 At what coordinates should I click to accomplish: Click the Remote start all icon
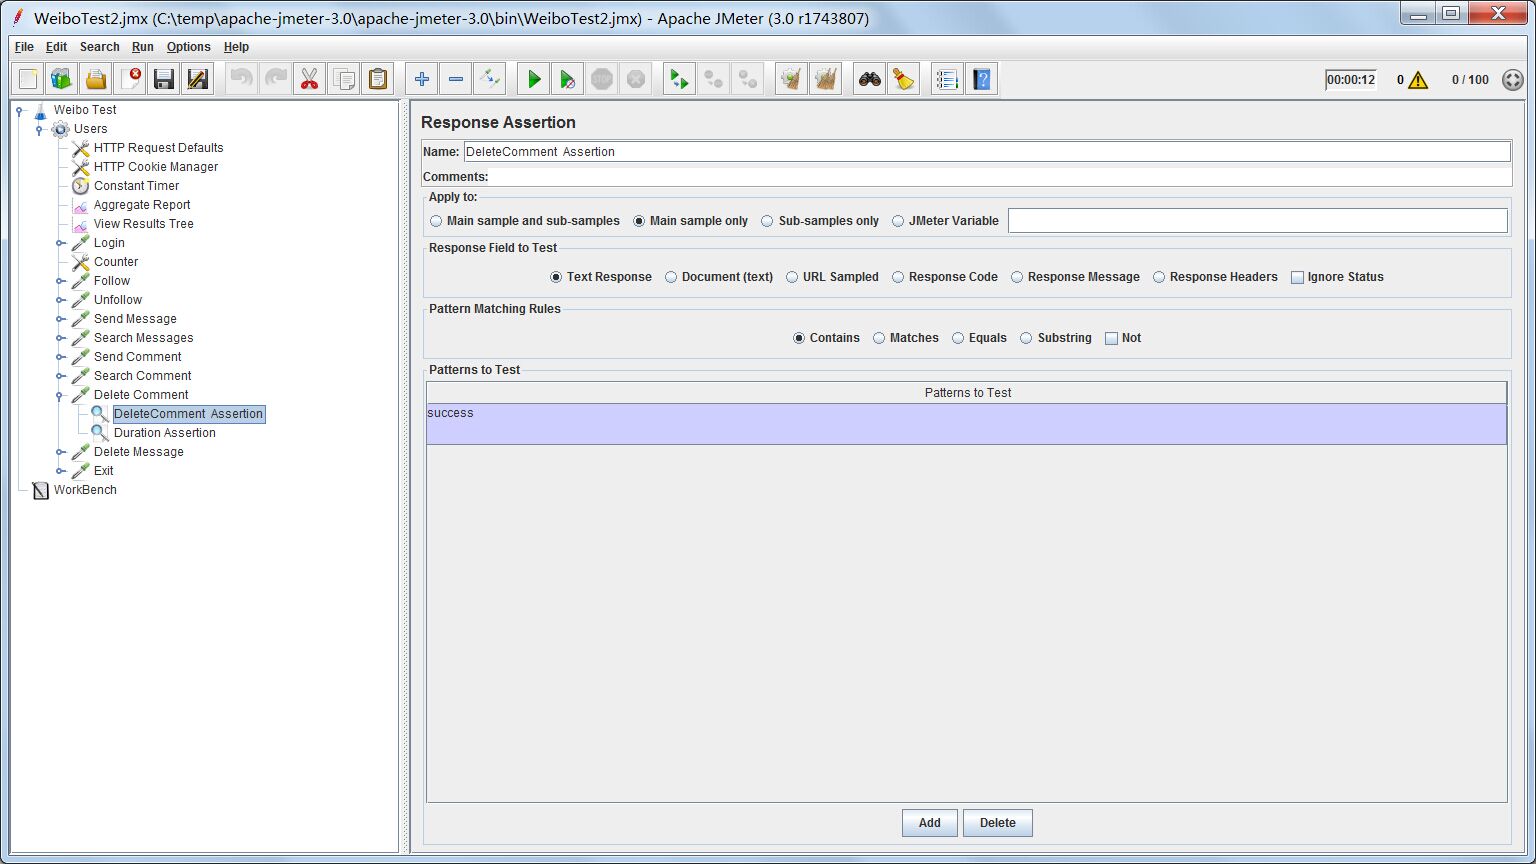[680, 79]
